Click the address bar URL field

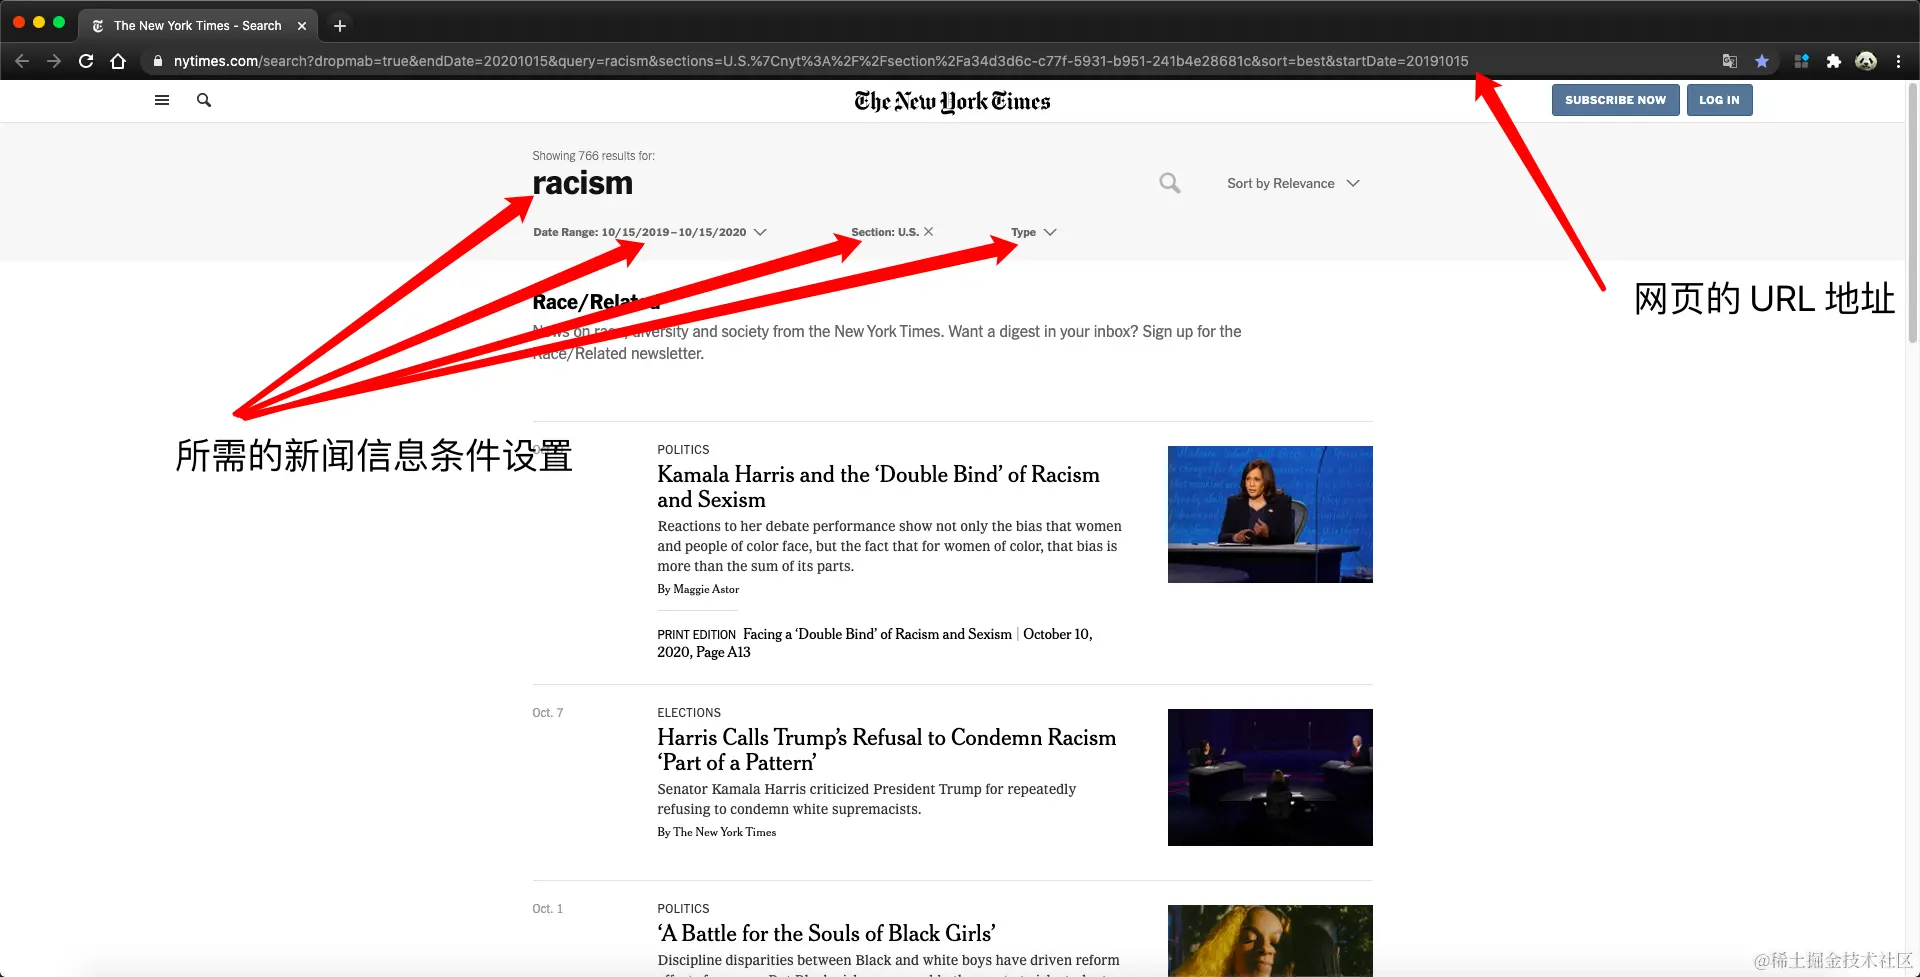pos(820,61)
